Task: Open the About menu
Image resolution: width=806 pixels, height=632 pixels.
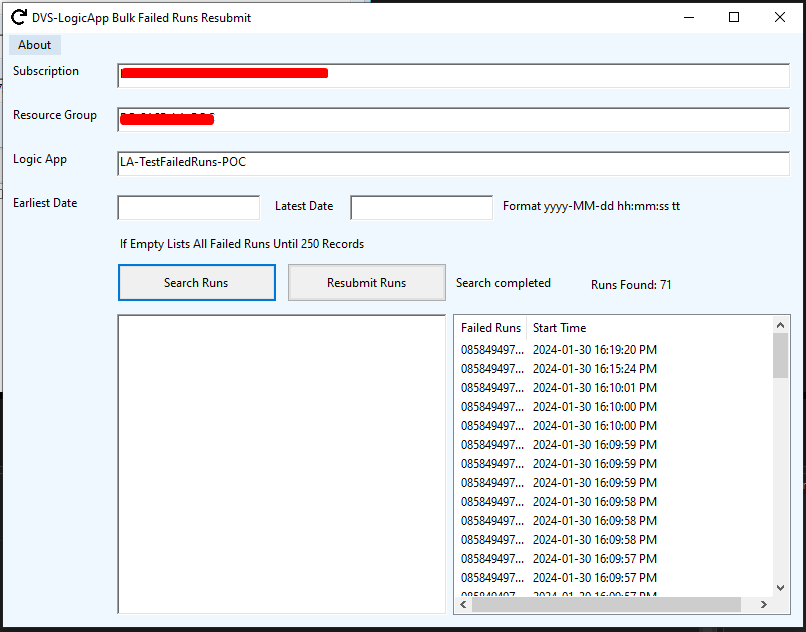Action: click(x=35, y=45)
